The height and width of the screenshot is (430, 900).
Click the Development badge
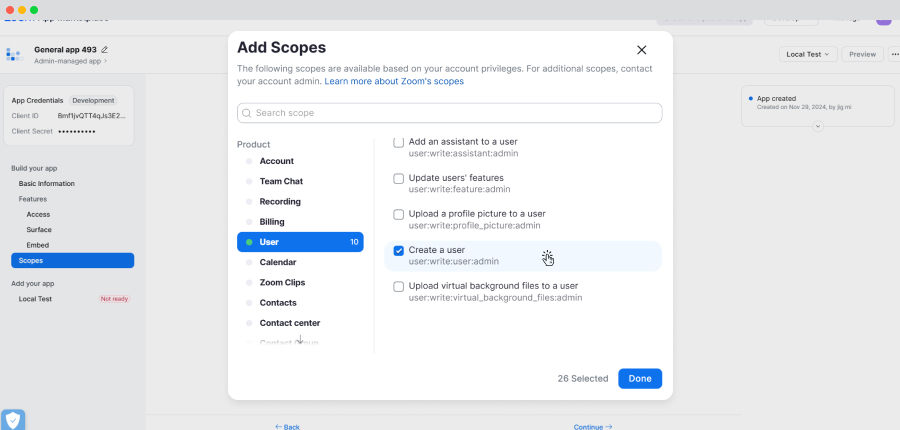click(x=93, y=100)
